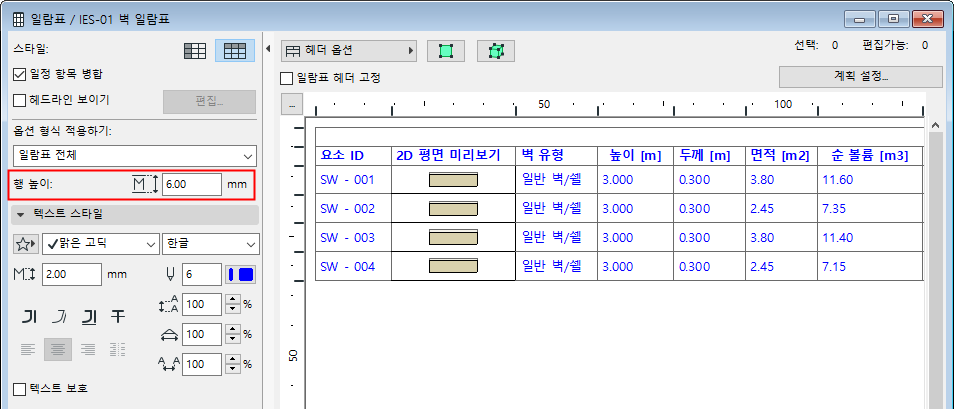
Task: Click the line spacing percent stepper
Action: coord(232,304)
